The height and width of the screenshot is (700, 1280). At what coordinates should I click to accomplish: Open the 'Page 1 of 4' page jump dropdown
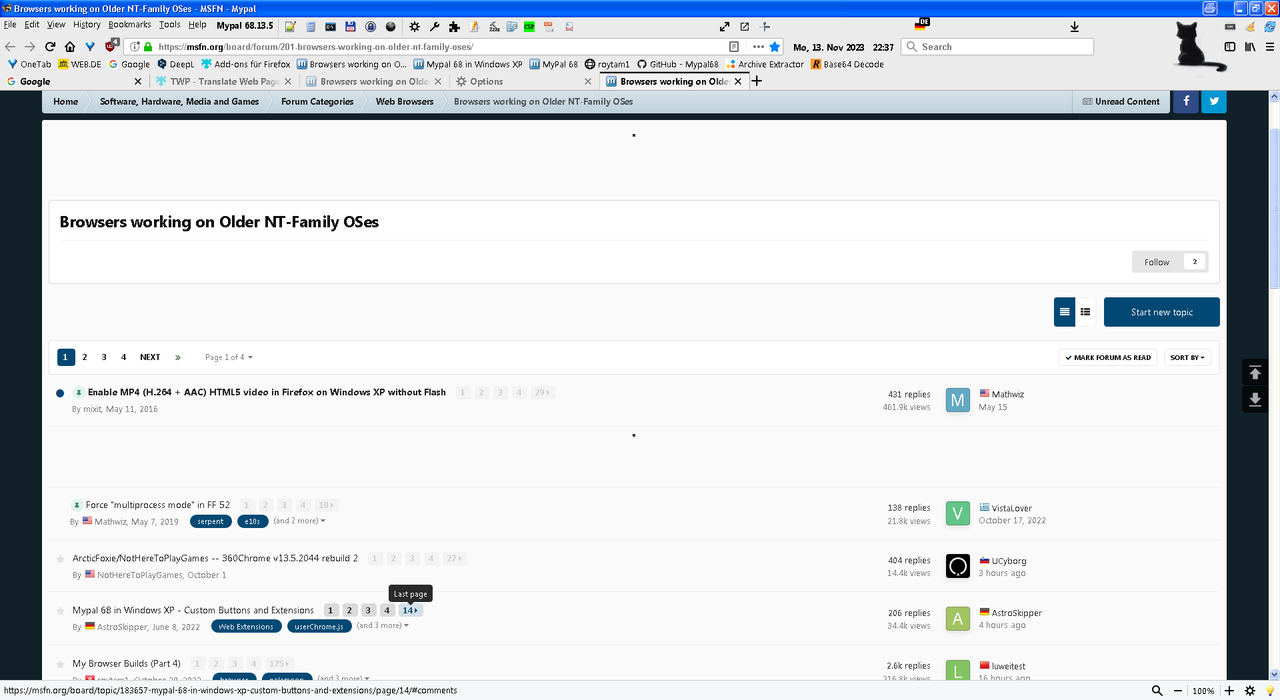(x=229, y=357)
